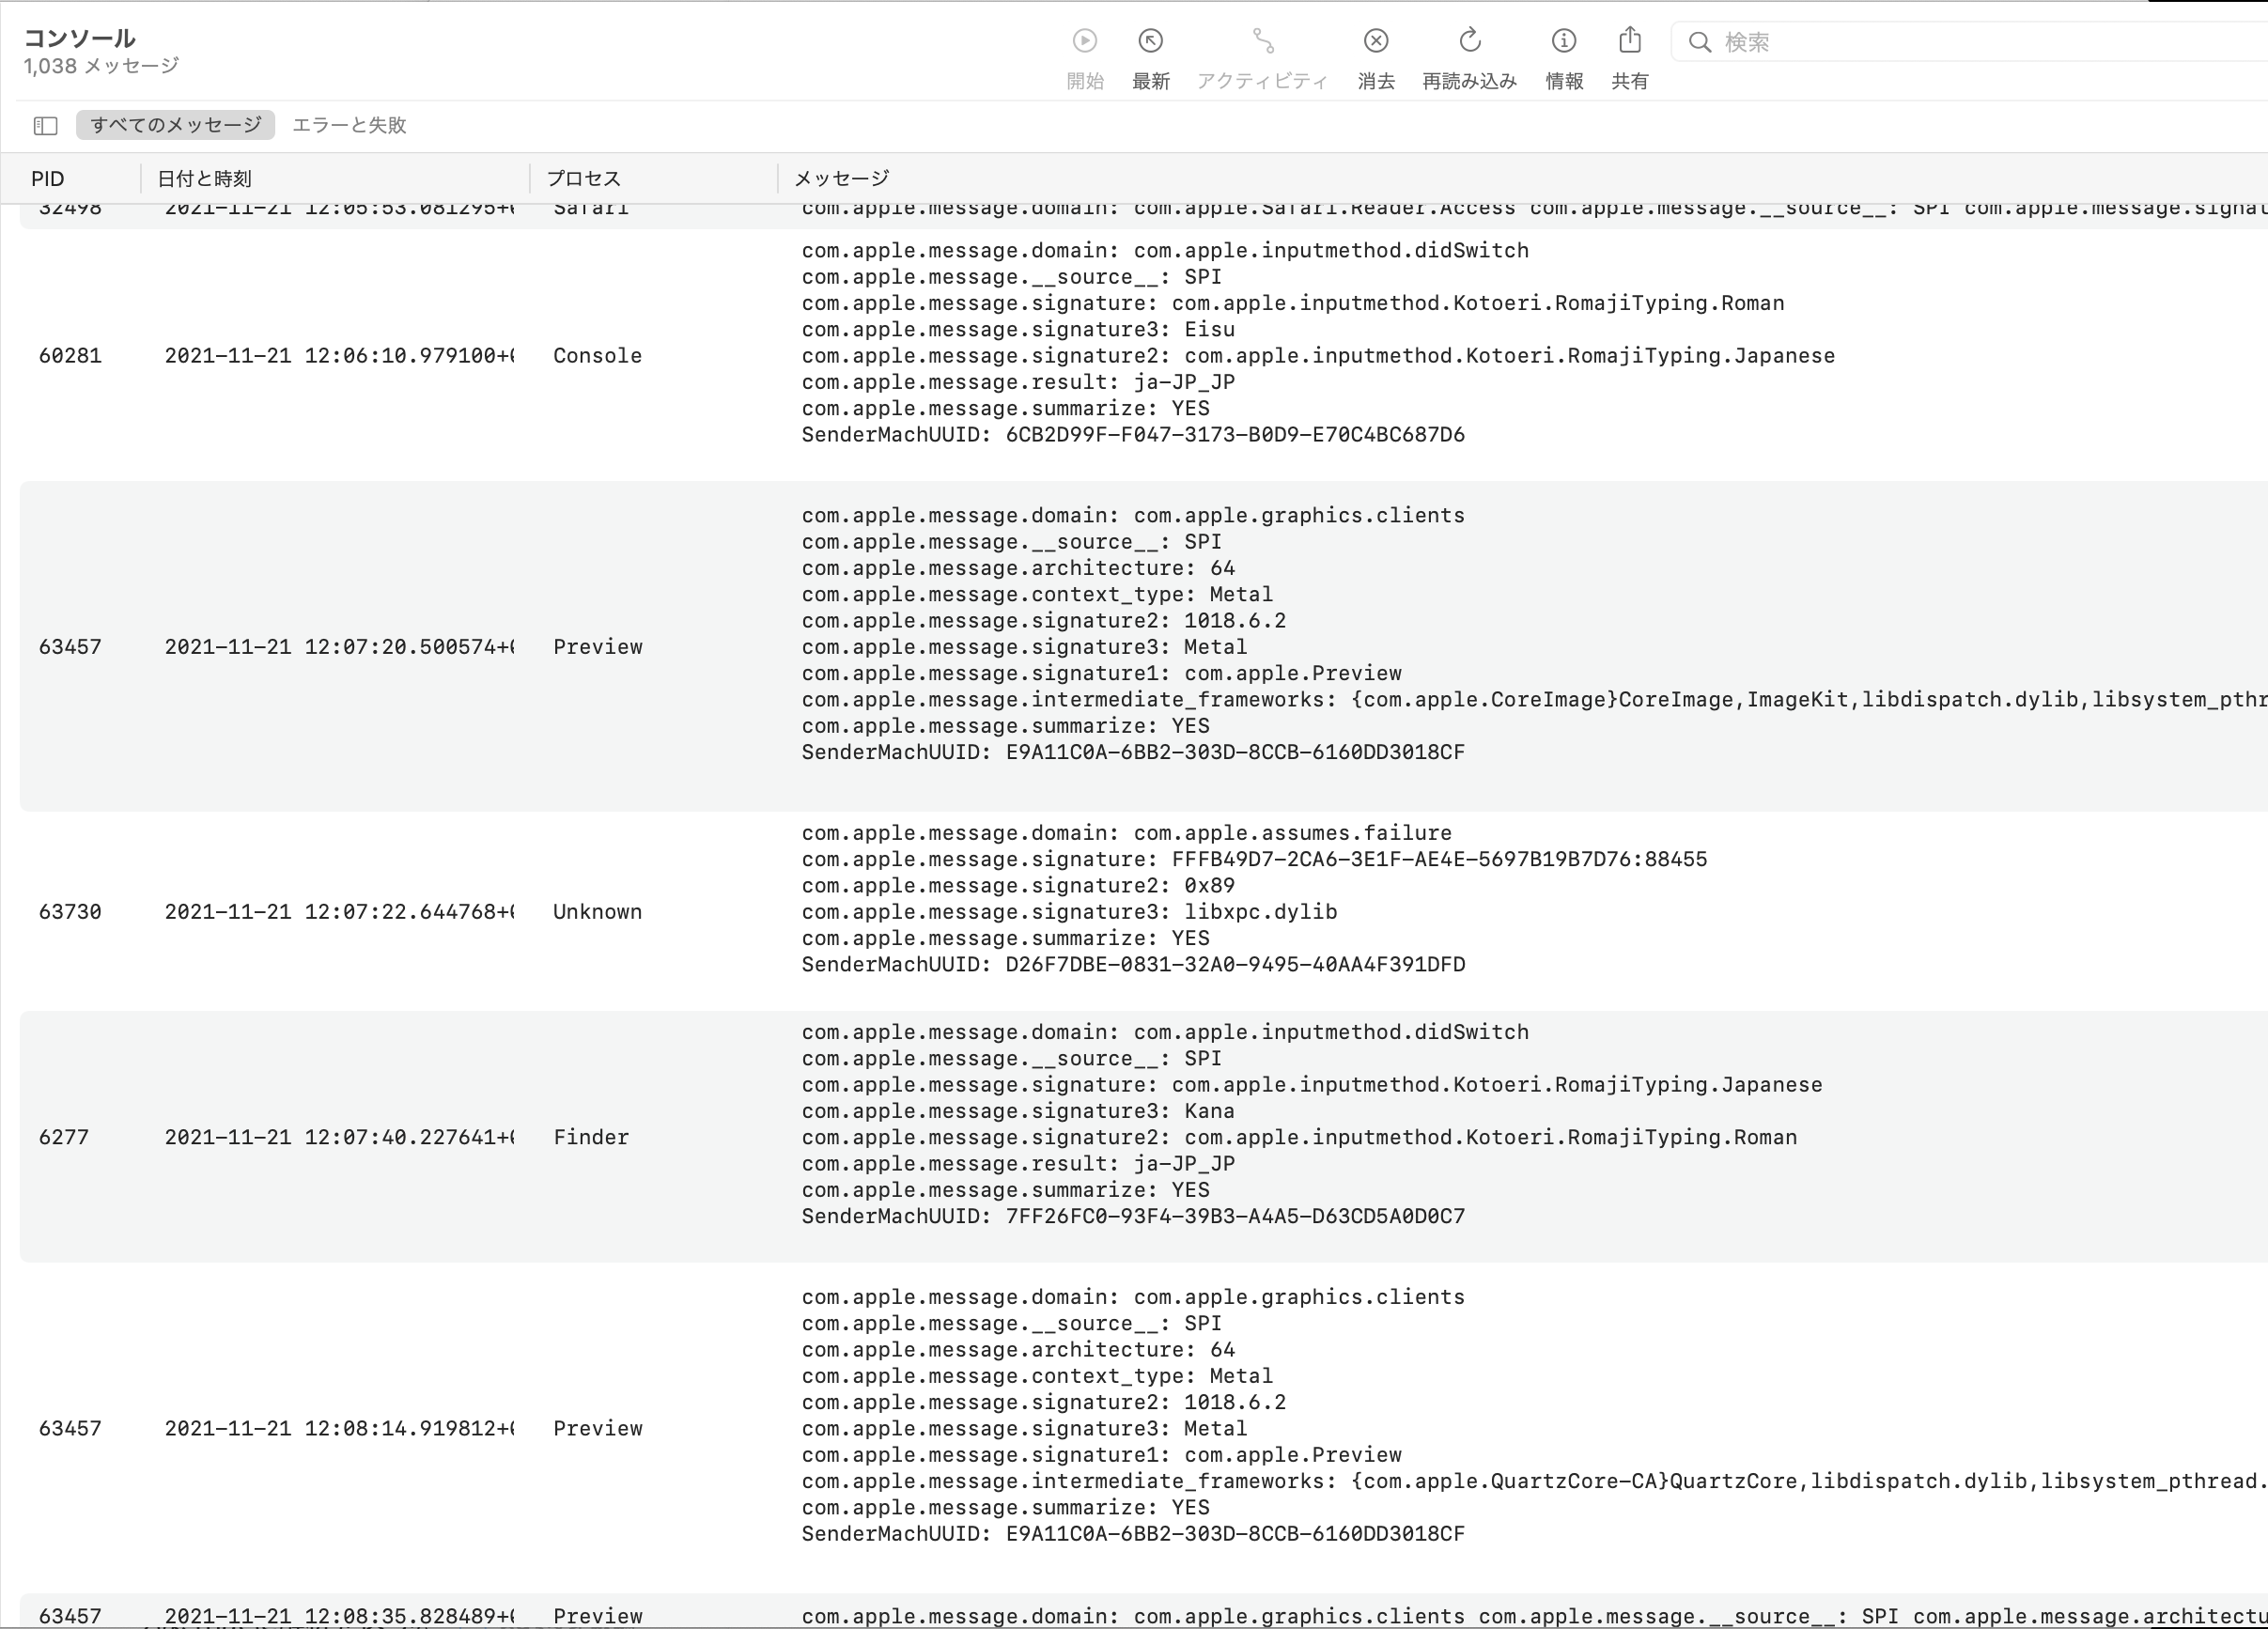Viewport: 2268px width, 1629px height.
Task: Open the Info (情報) inspector icon
Action: pyautogui.click(x=1563, y=41)
